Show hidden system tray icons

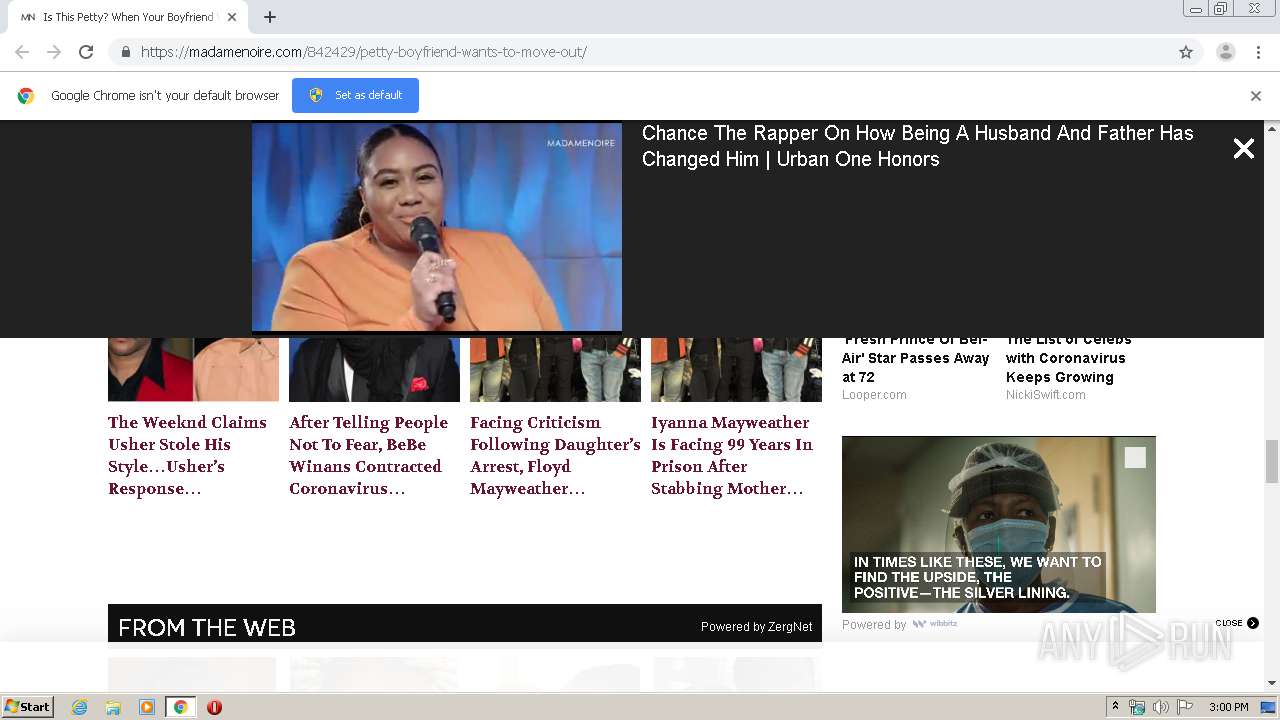pyautogui.click(x=1115, y=707)
